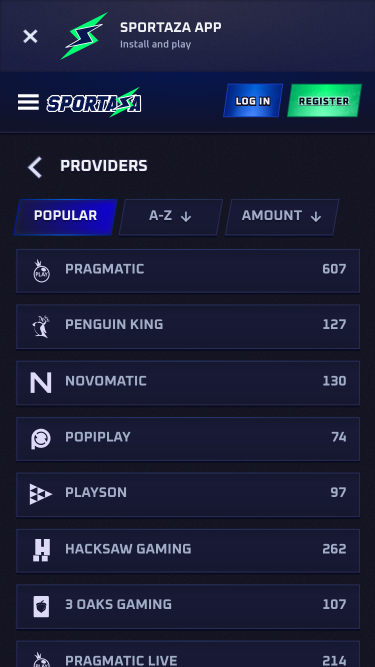375x667 pixels.
Task: Click the 3 Oaks Gaming acorn icon
Action: point(41,606)
